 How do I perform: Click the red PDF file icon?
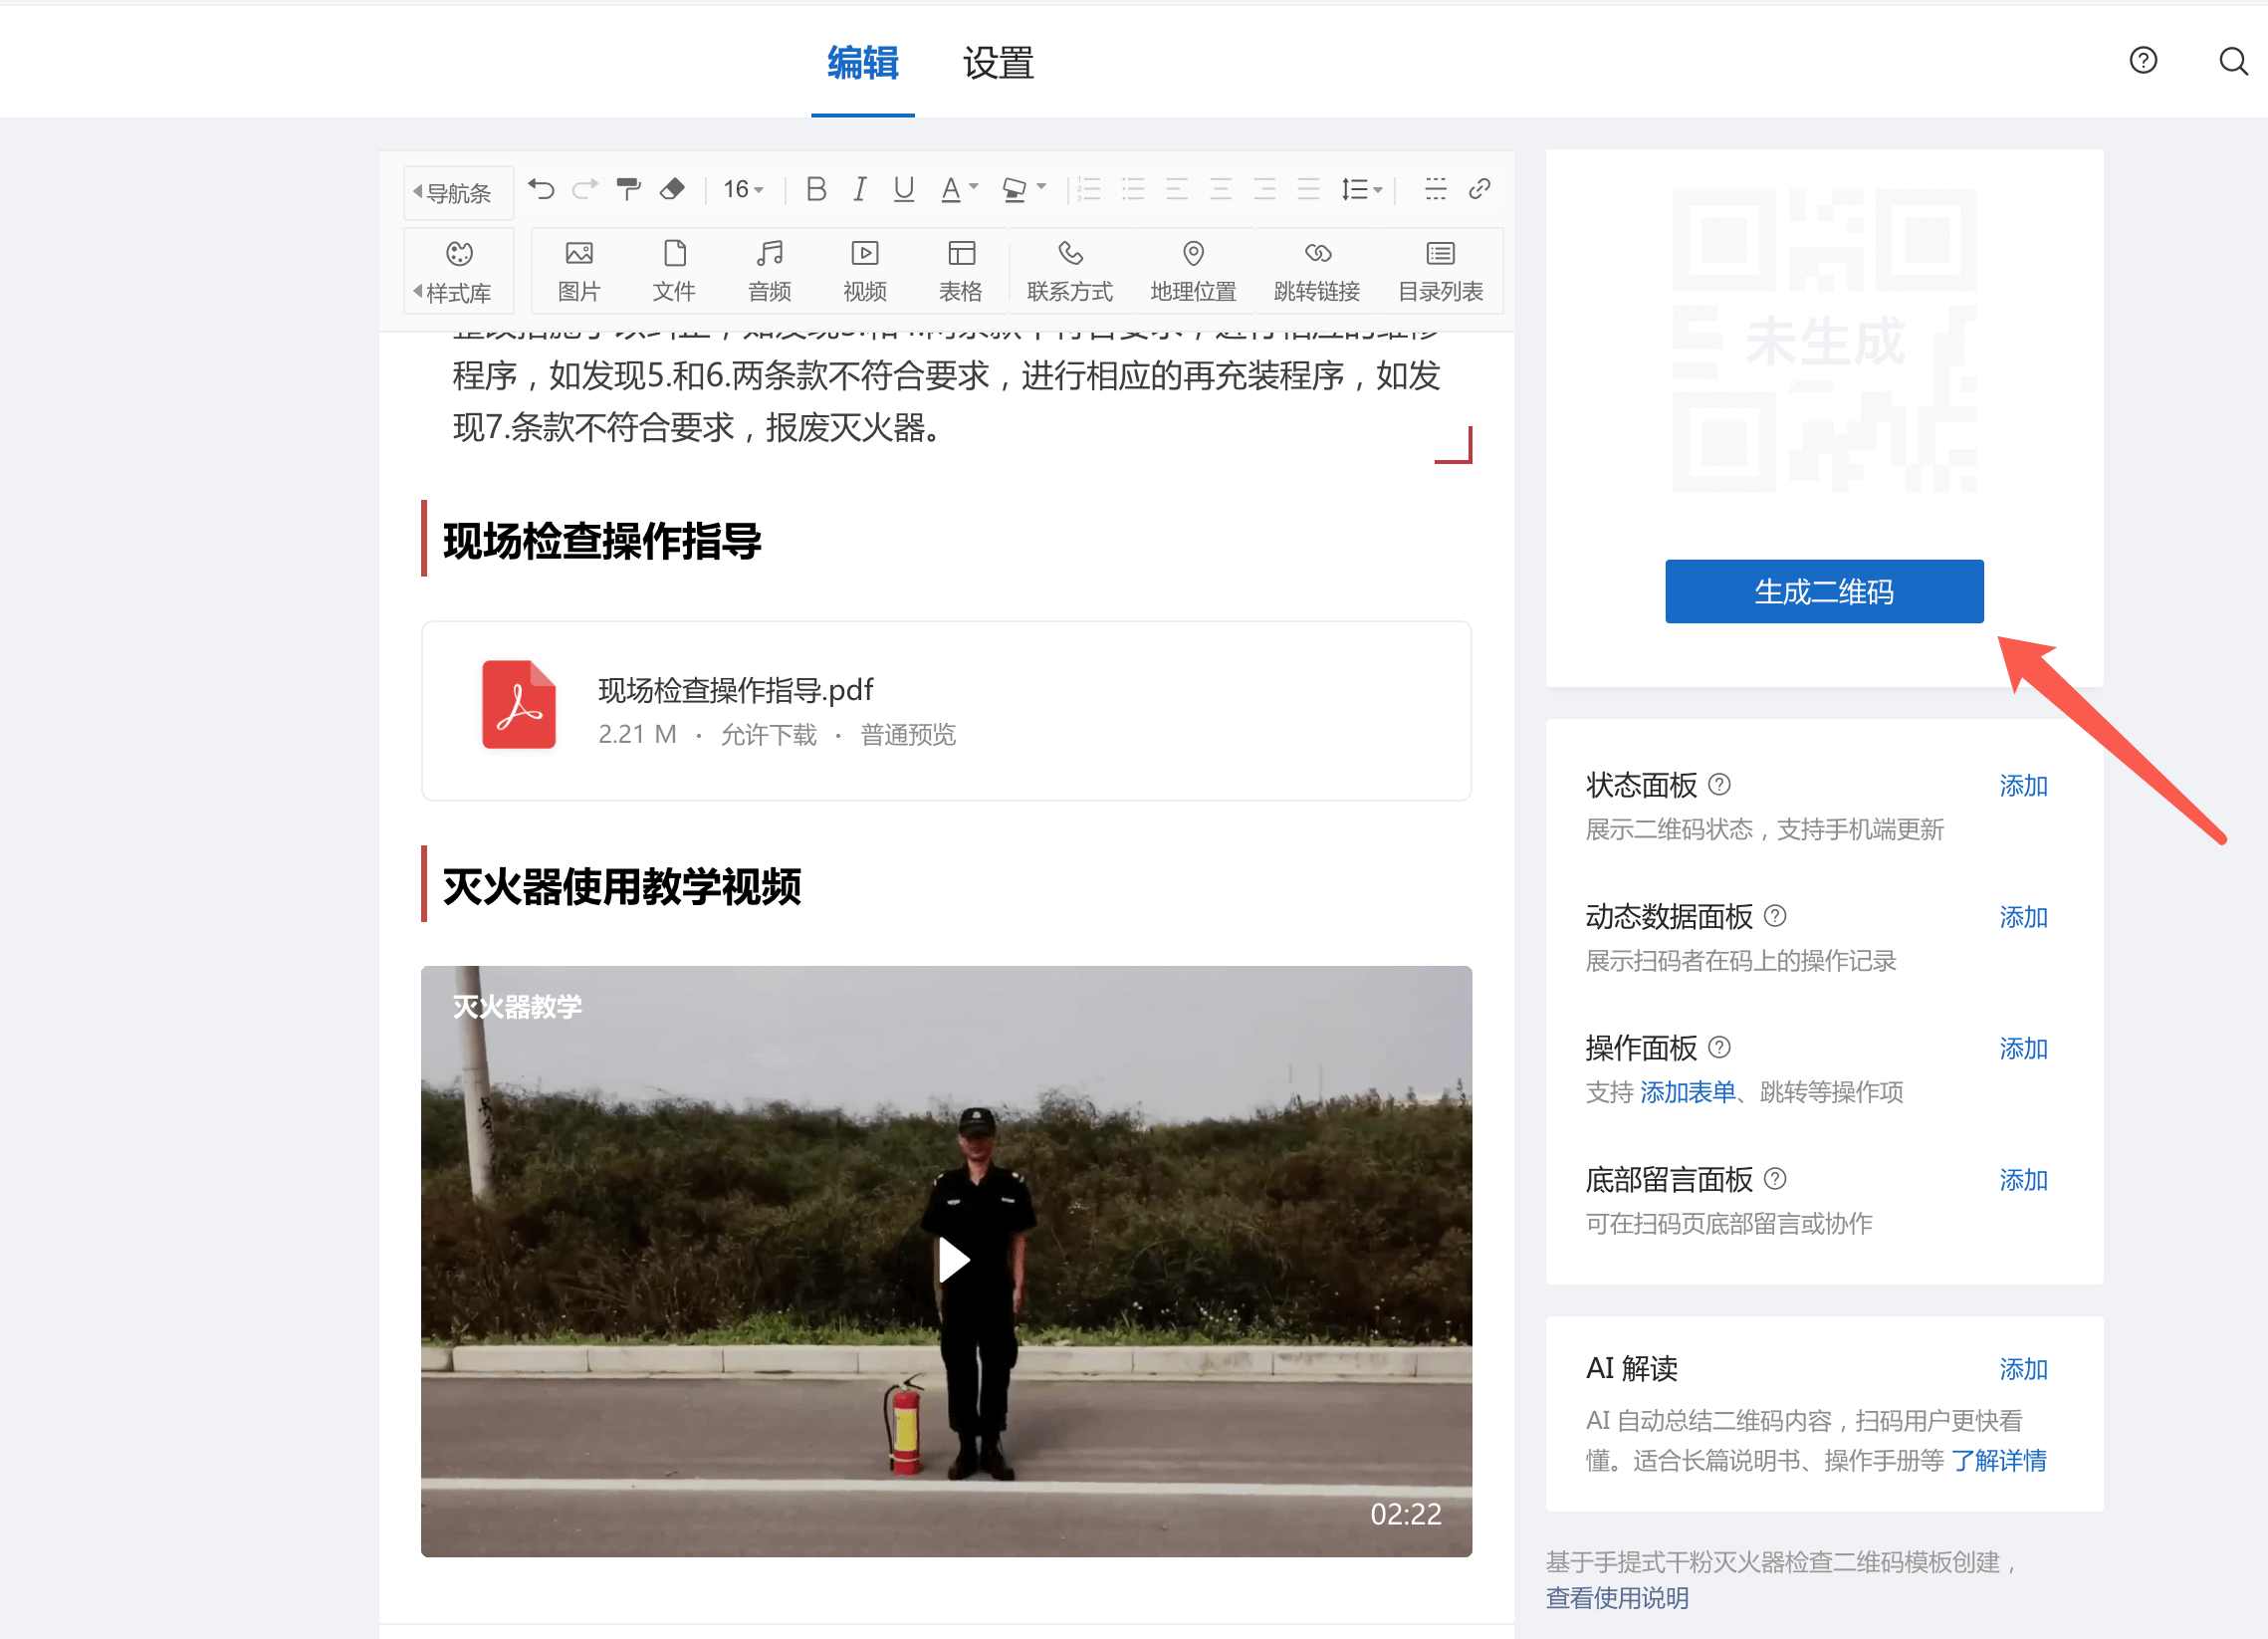pos(518,704)
